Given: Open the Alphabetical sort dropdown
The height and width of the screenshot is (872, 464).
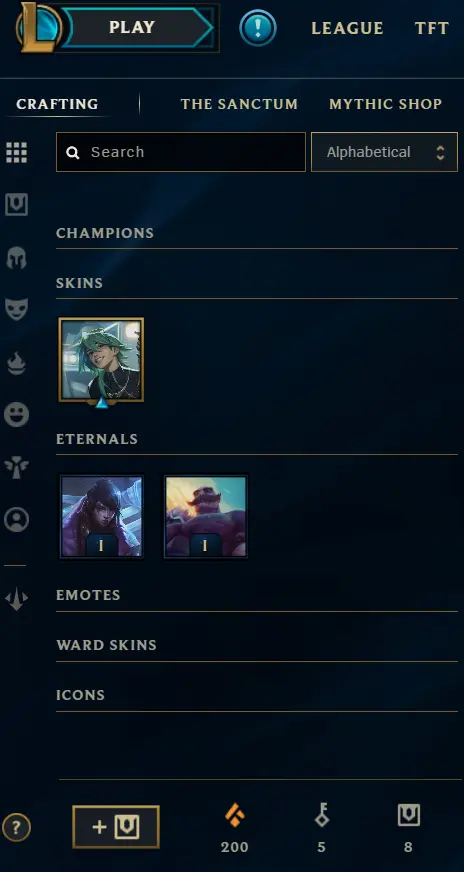Looking at the screenshot, I should point(384,152).
